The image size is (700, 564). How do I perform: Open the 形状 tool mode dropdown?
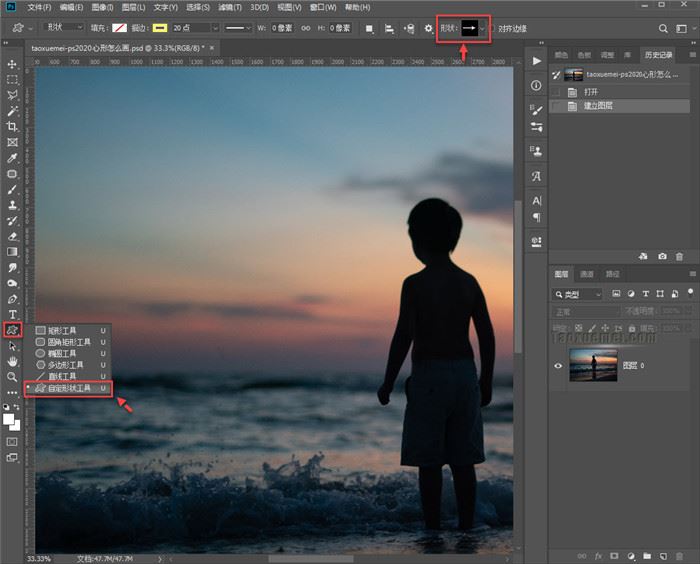[63, 28]
